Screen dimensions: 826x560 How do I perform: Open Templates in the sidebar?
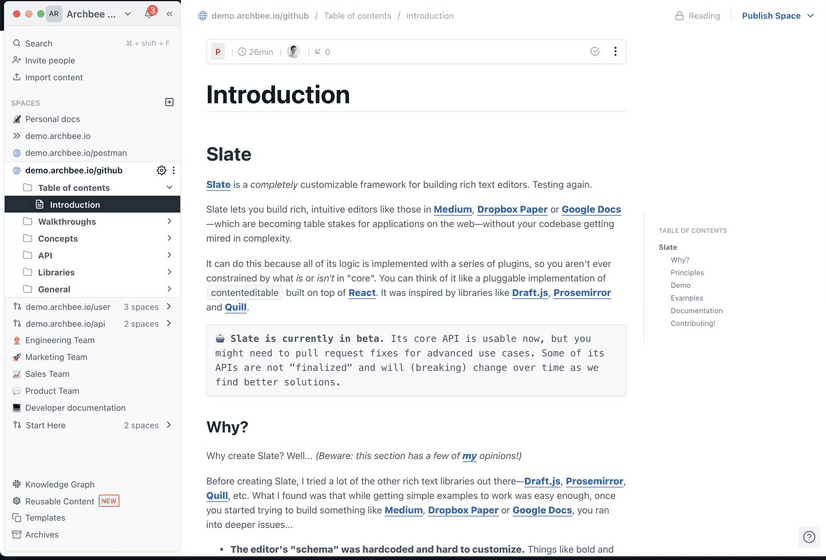45,518
